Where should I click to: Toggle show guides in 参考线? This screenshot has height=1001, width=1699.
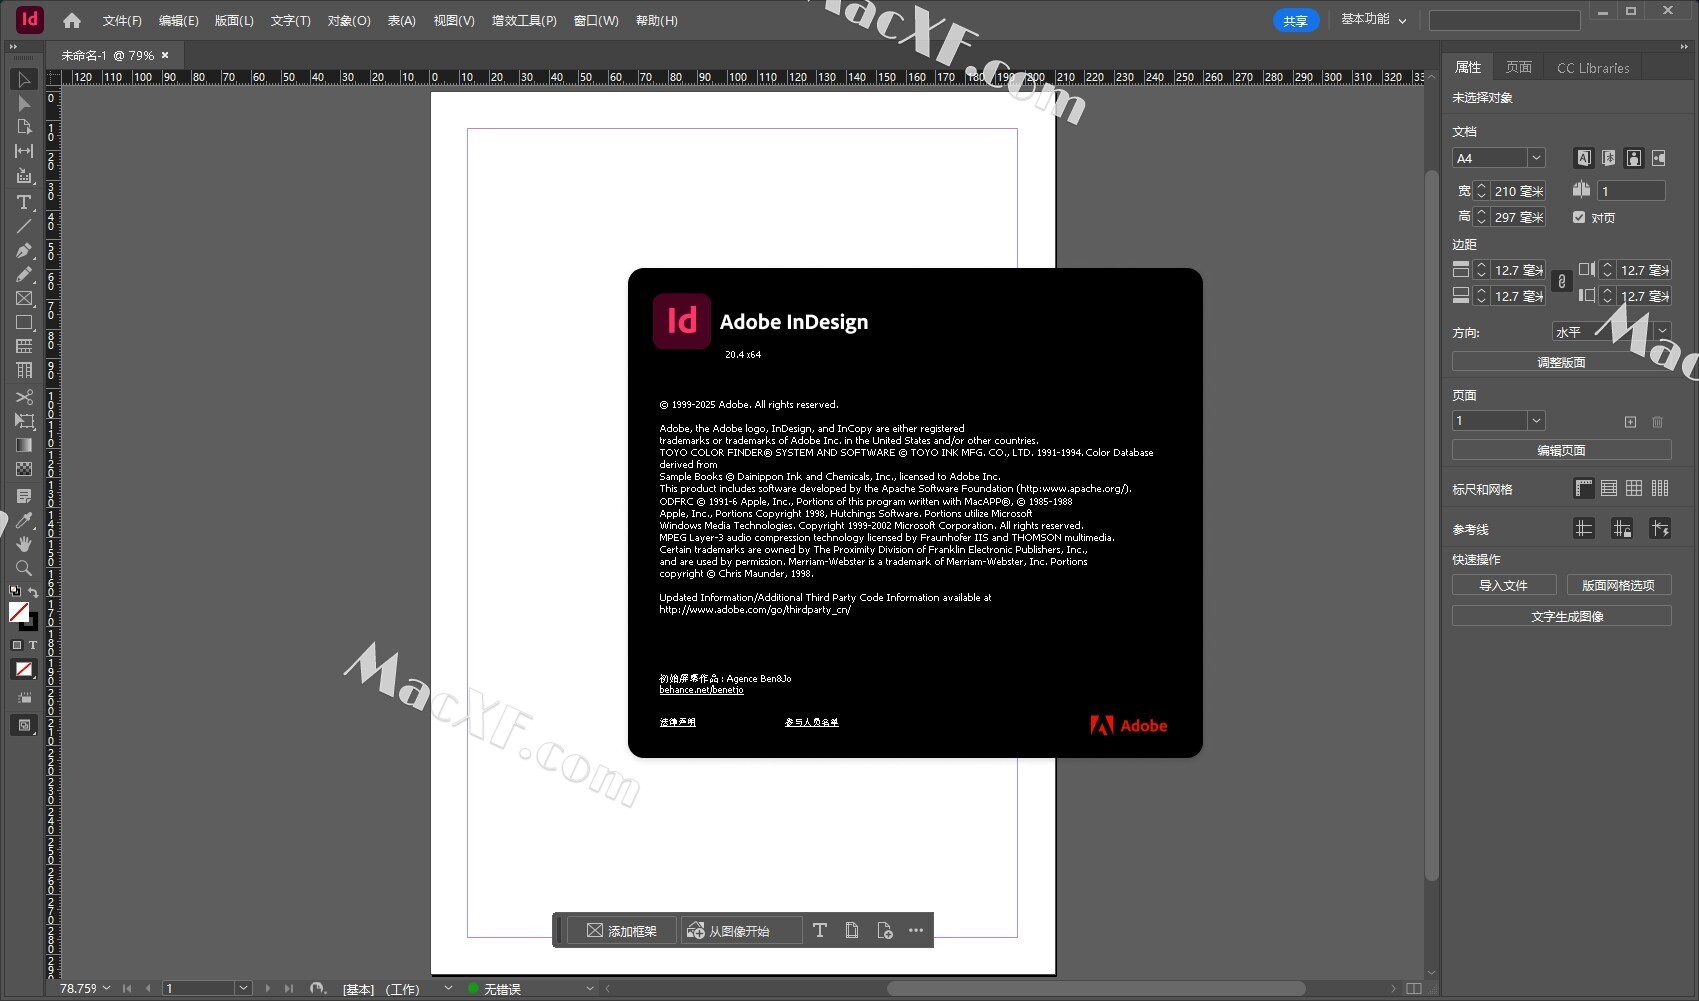pos(1584,528)
